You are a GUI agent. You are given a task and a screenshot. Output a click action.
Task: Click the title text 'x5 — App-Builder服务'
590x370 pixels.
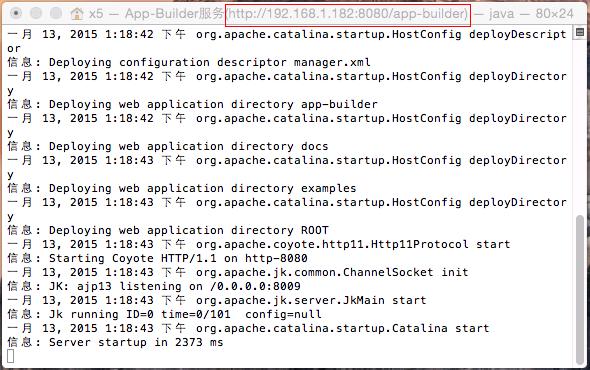click(156, 14)
